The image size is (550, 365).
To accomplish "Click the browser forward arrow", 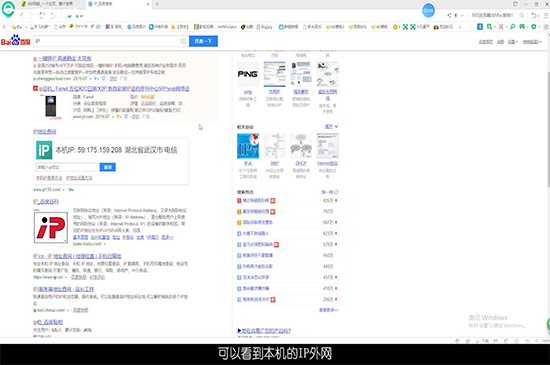I will tap(32, 15).
